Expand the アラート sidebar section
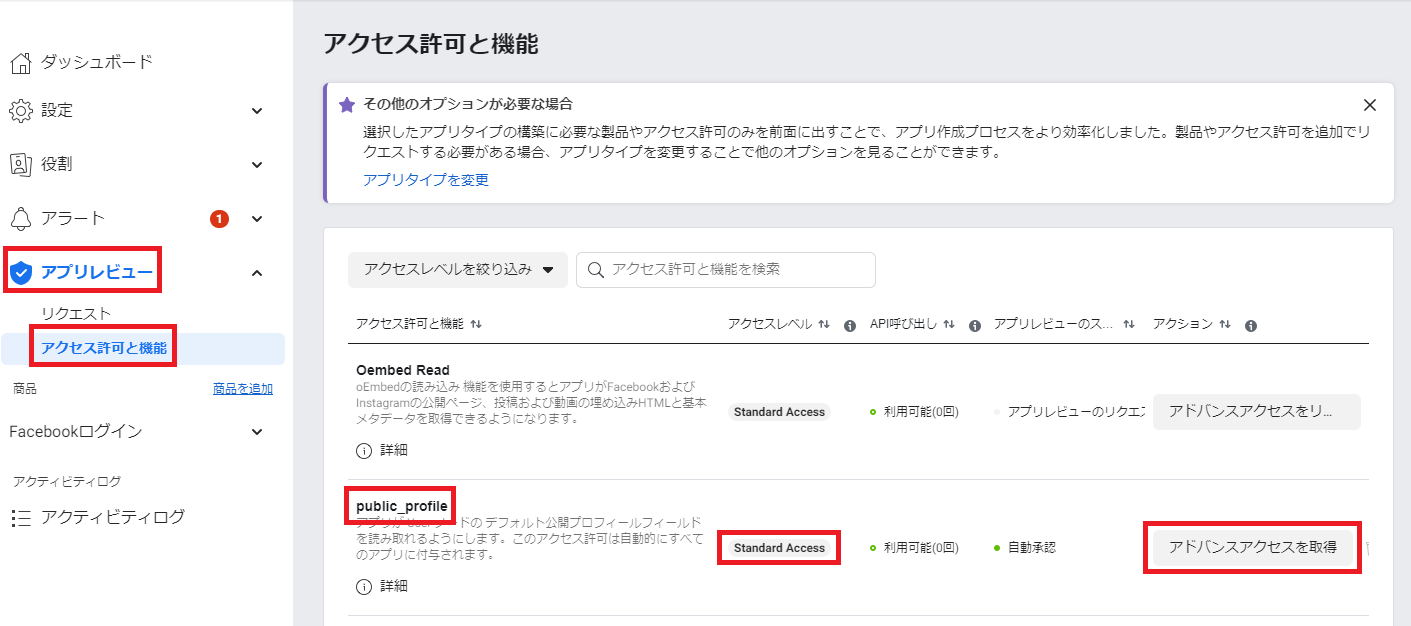This screenshot has width=1411, height=626. [257, 219]
